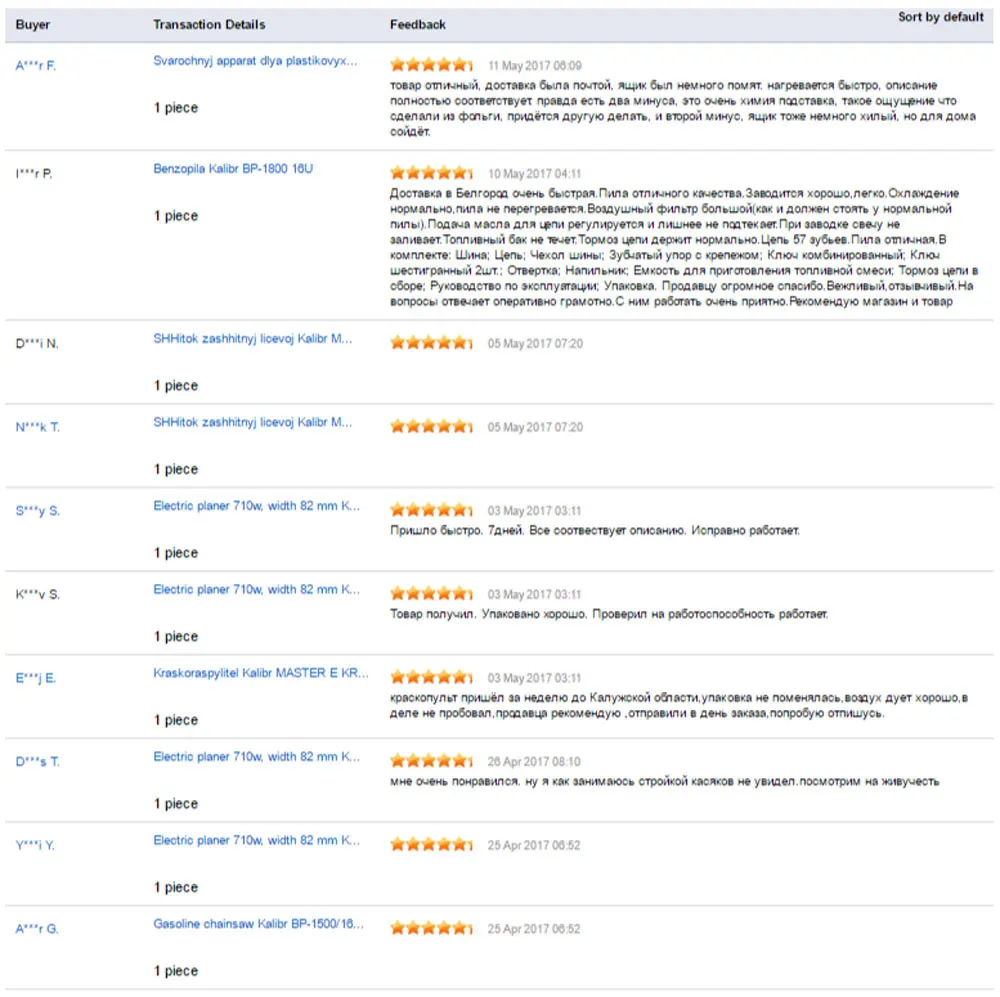Click the star rating in N***k T.'s row
The height and width of the screenshot is (997, 1000).
click(x=431, y=426)
